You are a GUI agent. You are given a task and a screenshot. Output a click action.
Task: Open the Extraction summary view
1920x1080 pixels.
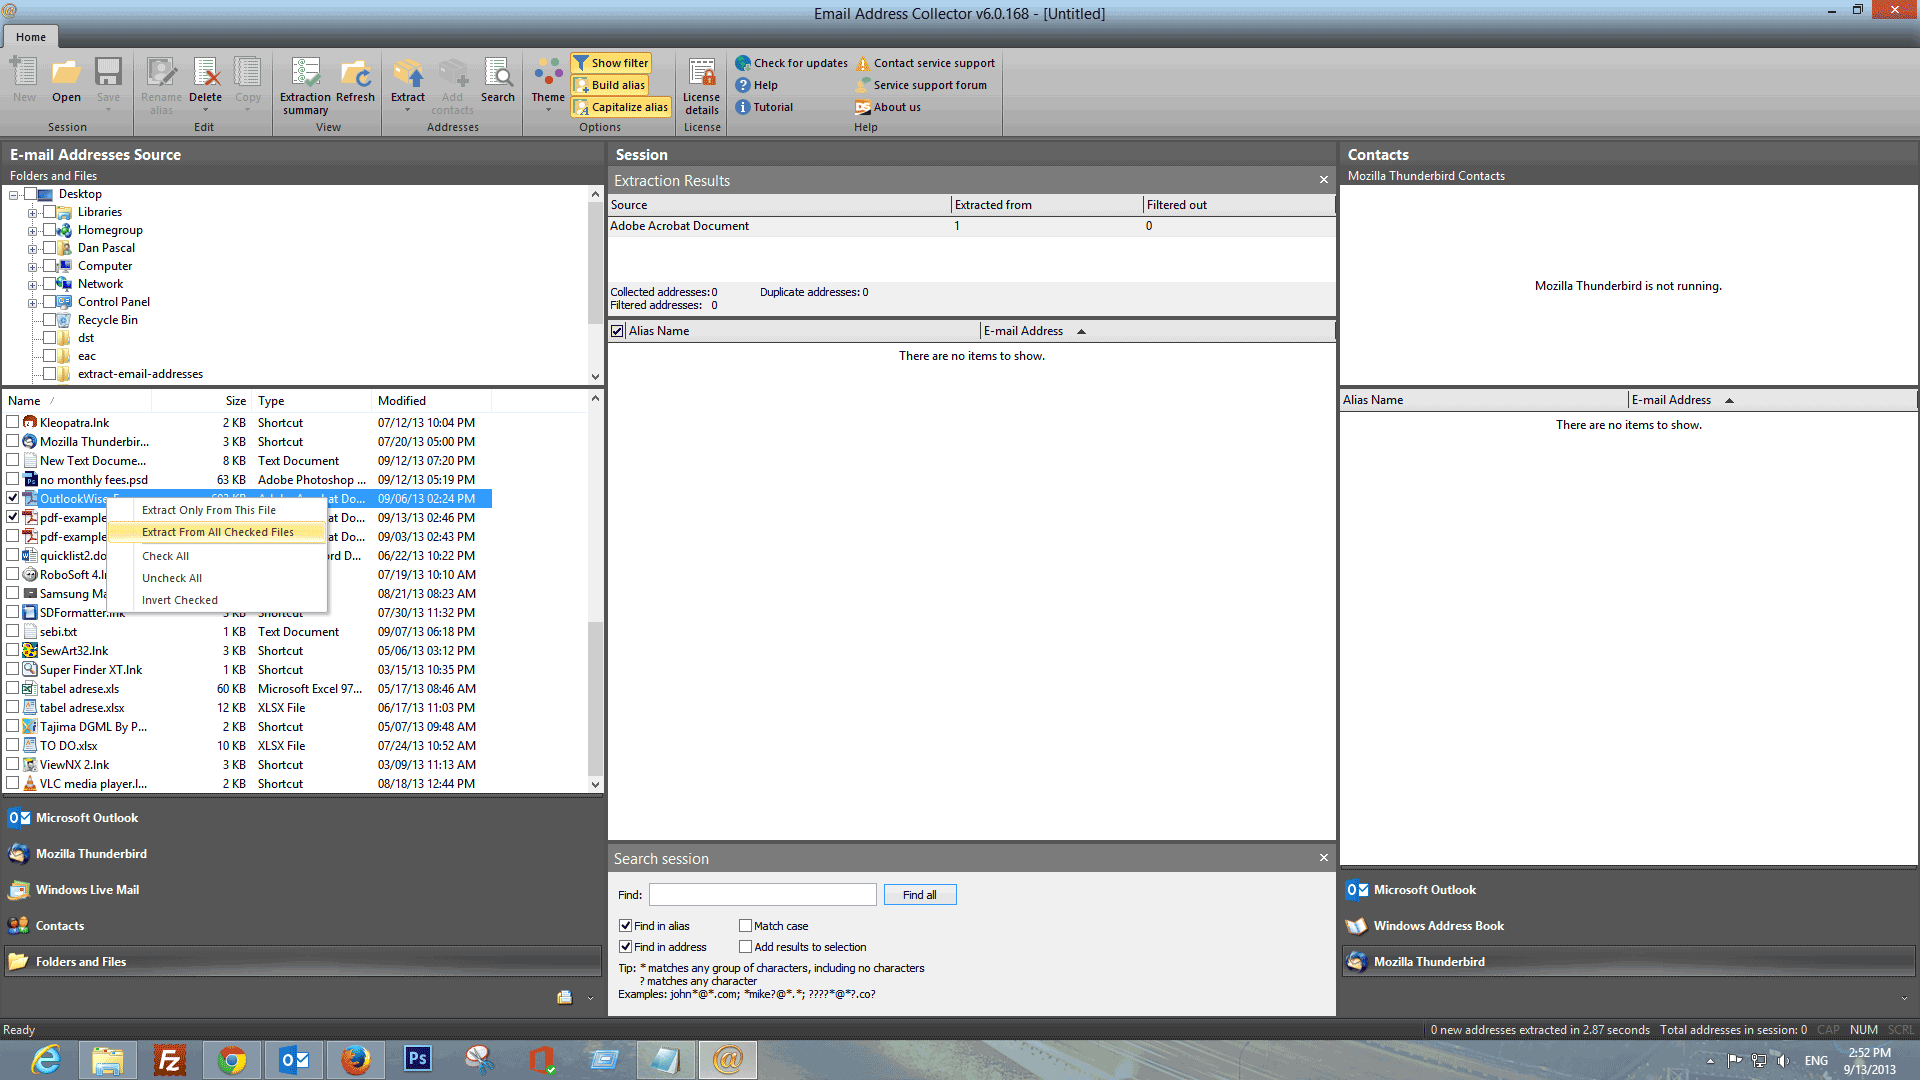(305, 86)
